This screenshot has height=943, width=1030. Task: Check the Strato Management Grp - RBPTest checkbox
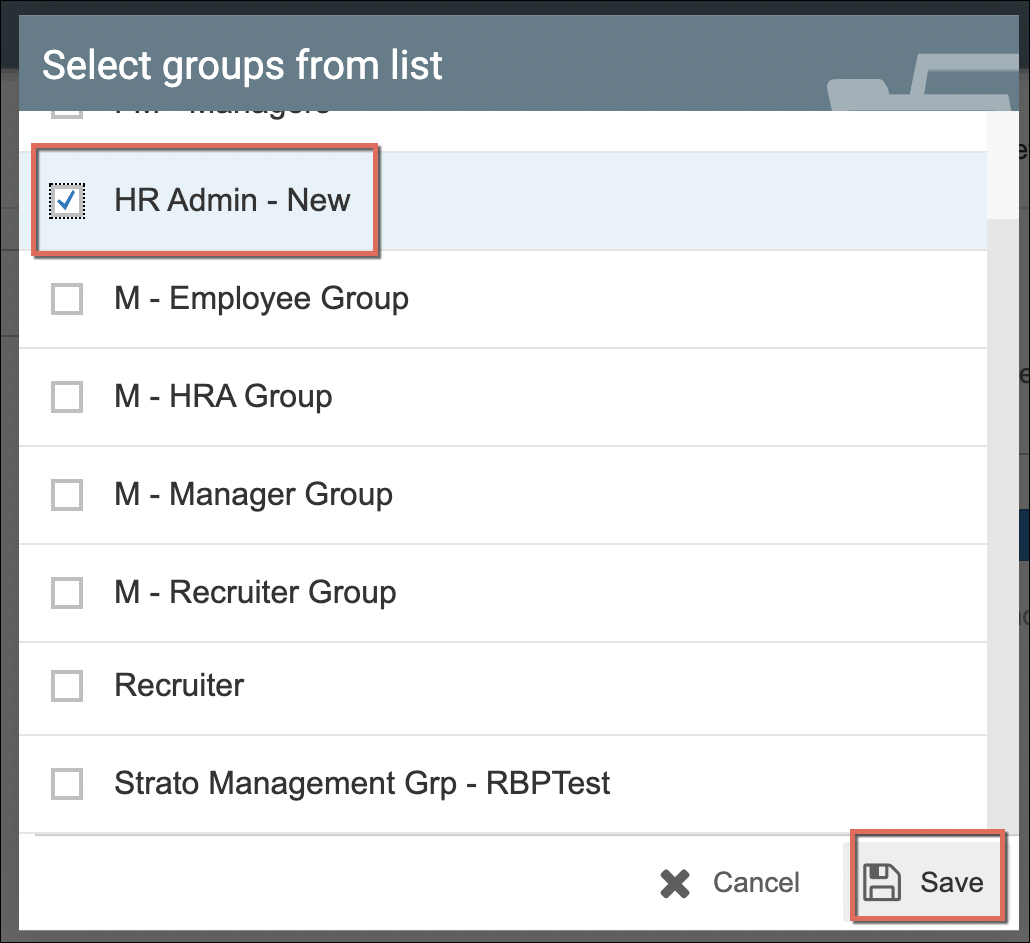[67, 784]
